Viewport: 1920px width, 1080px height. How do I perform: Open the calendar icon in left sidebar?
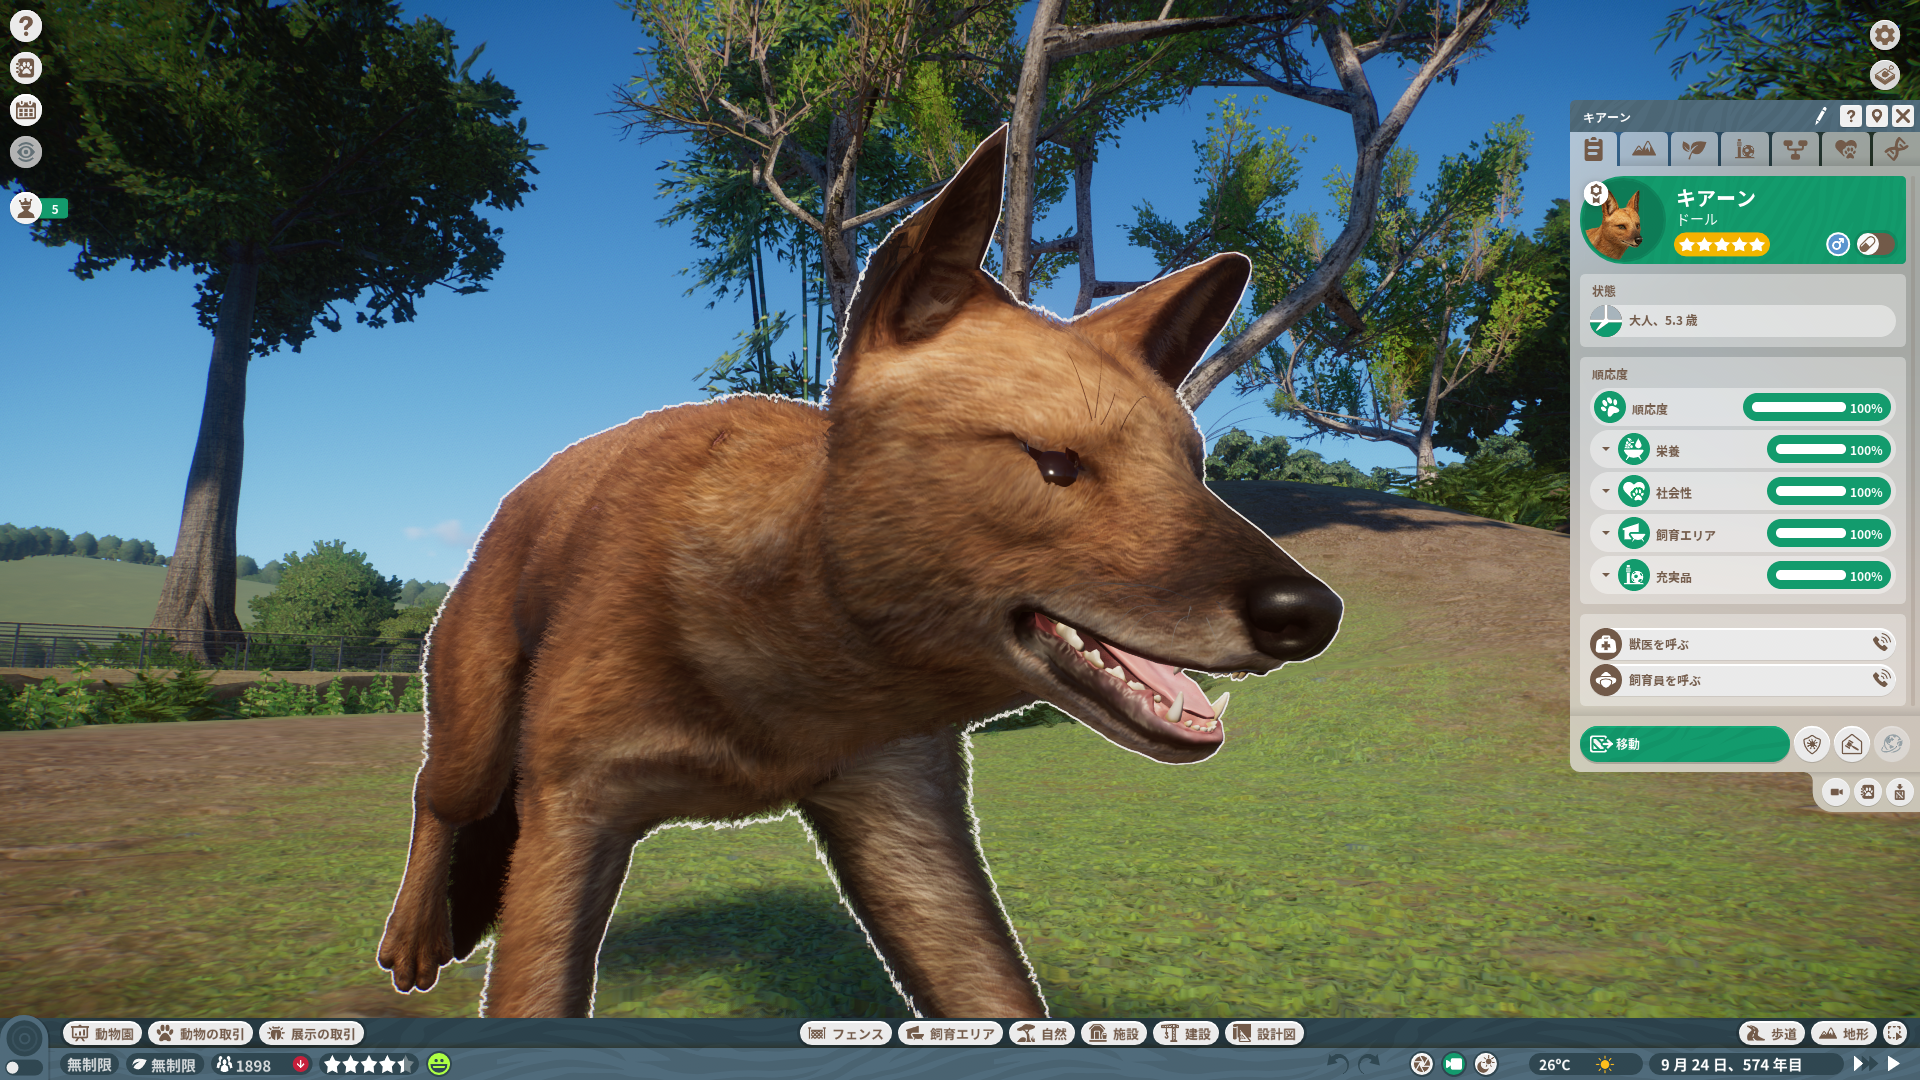click(26, 110)
